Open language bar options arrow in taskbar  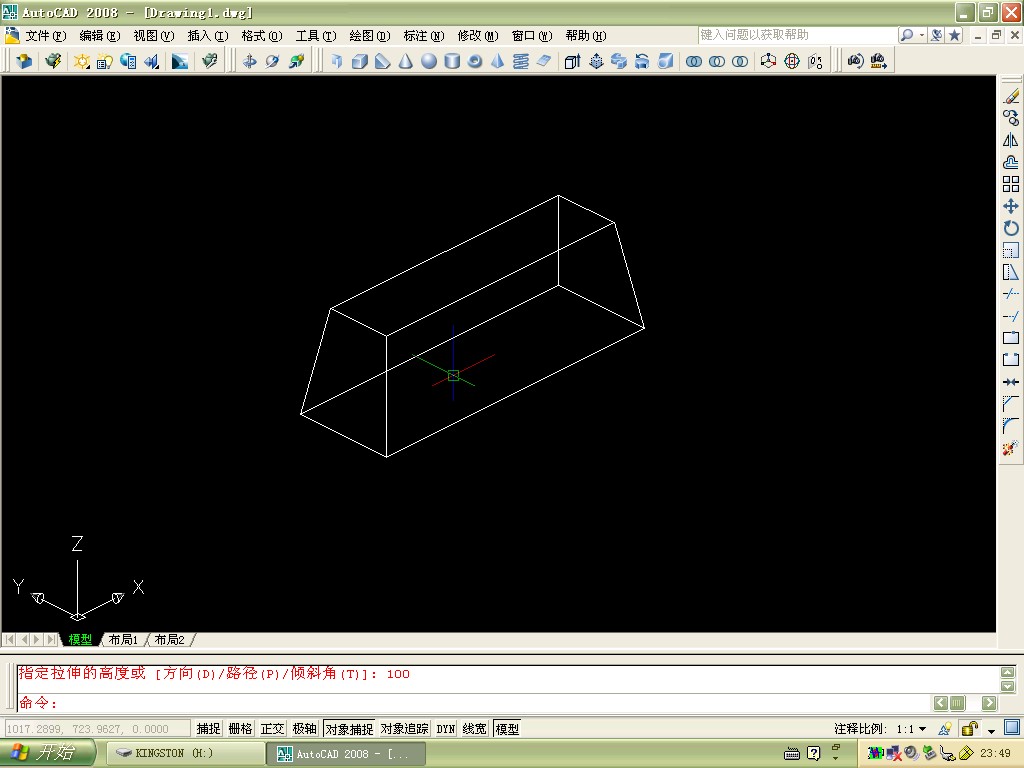pyautogui.click(x=835, y=758)
